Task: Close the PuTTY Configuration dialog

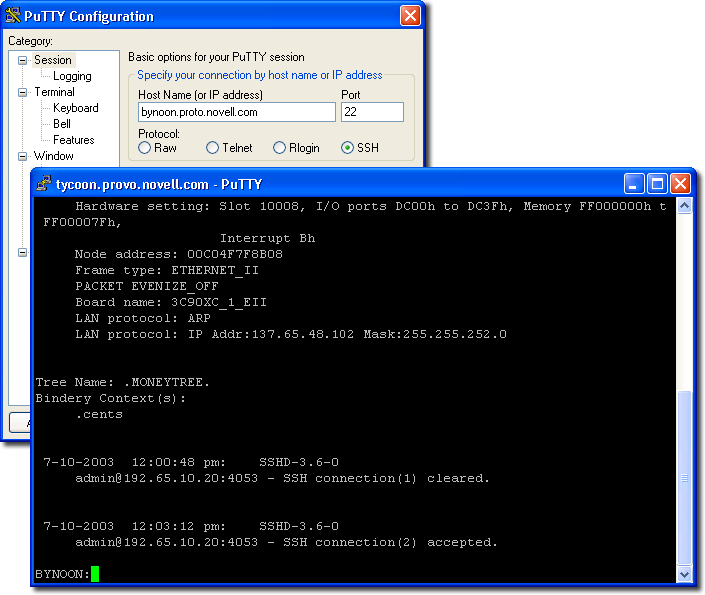Action: point(410,16)
